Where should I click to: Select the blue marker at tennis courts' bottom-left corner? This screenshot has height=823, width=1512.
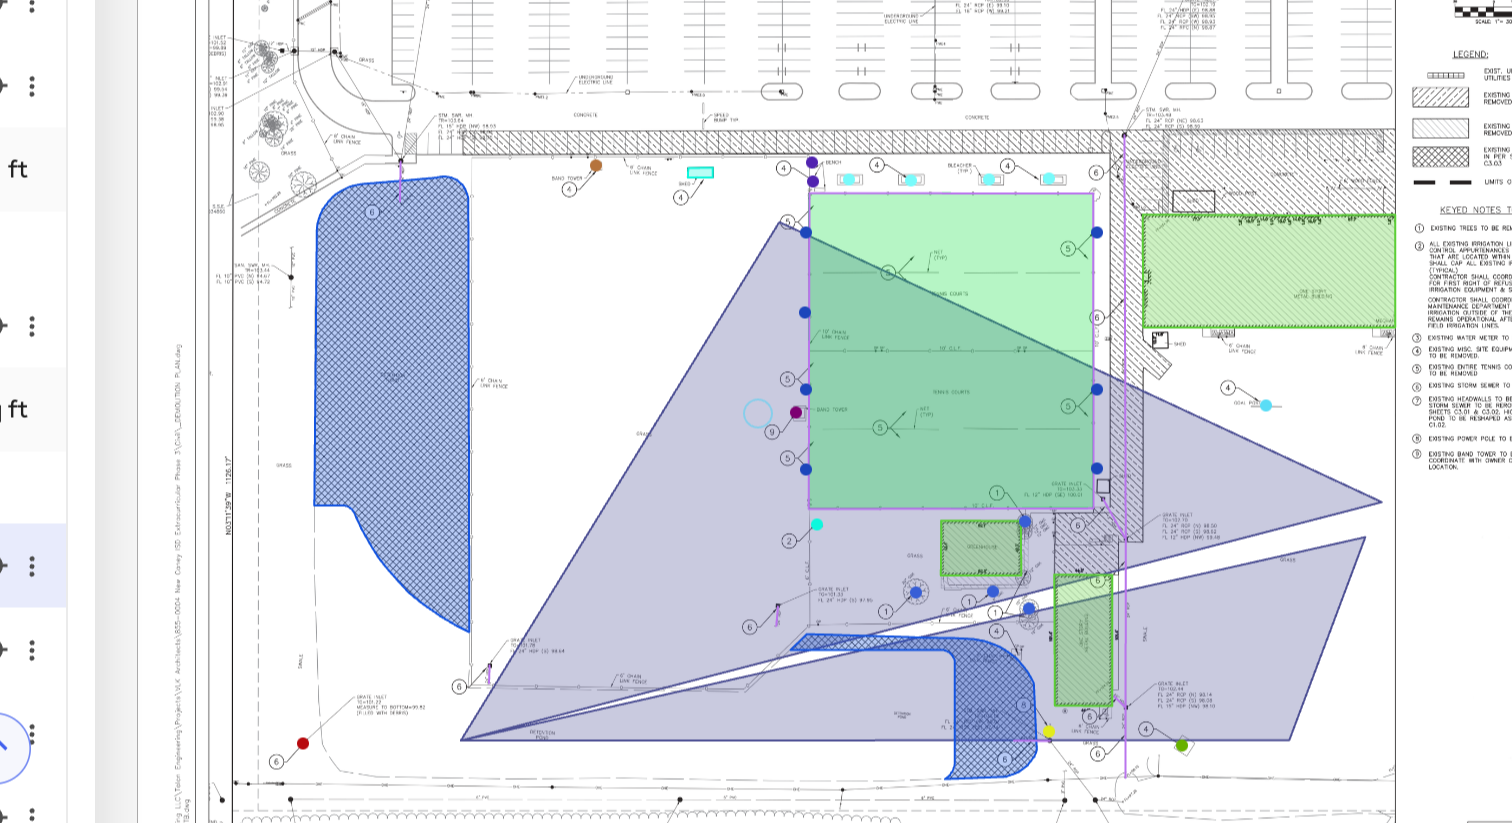tap(806, 468)
